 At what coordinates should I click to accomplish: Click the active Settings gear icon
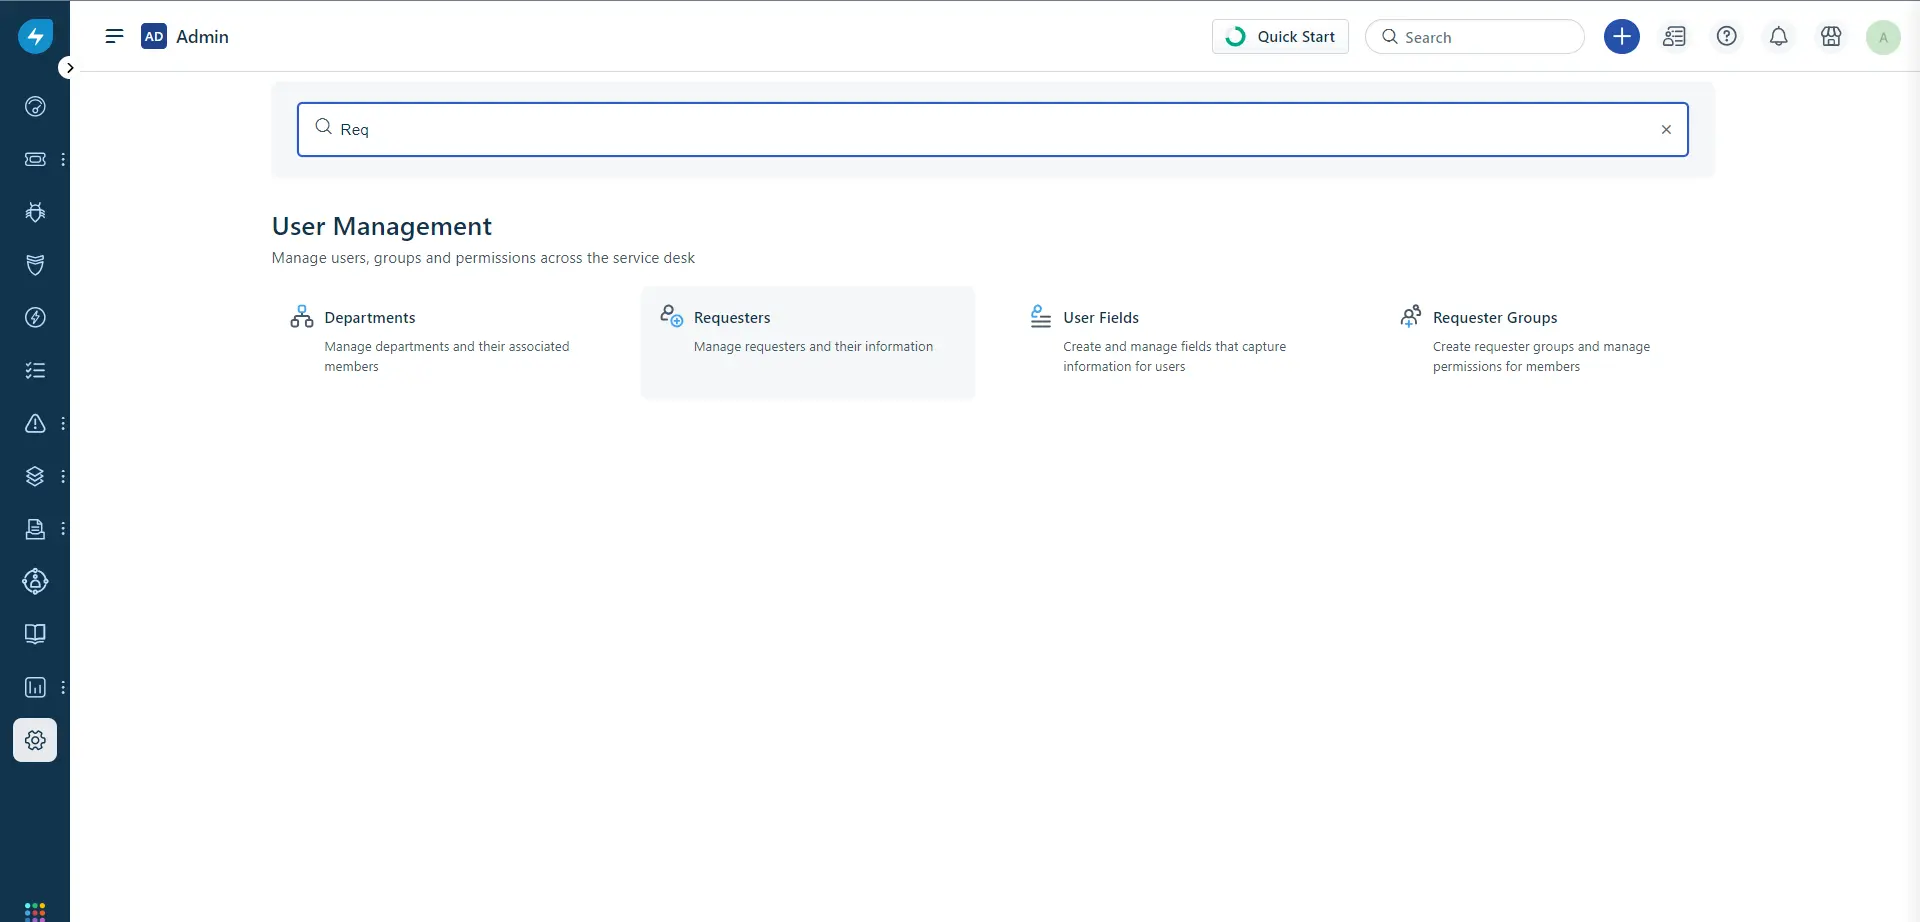coord(35,740)
